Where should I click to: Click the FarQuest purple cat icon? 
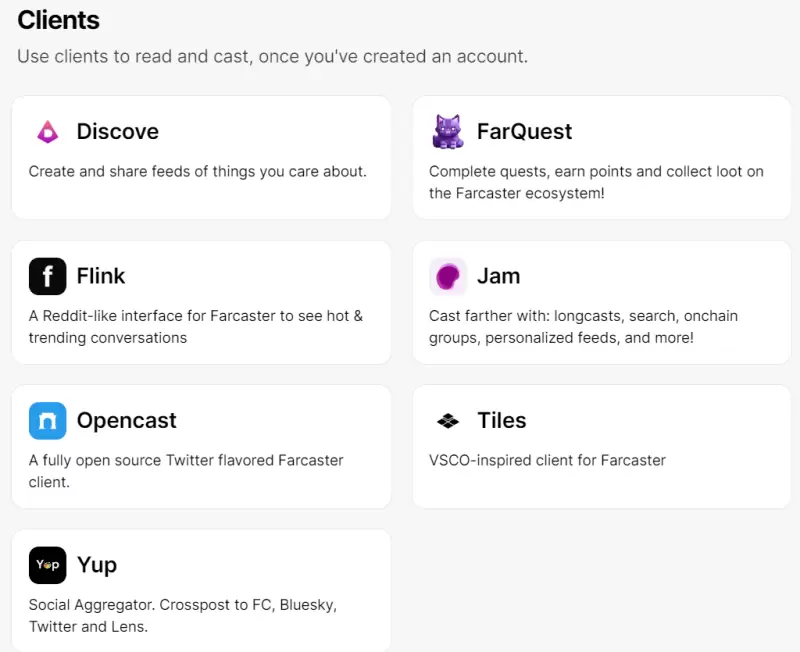(448, 132)
